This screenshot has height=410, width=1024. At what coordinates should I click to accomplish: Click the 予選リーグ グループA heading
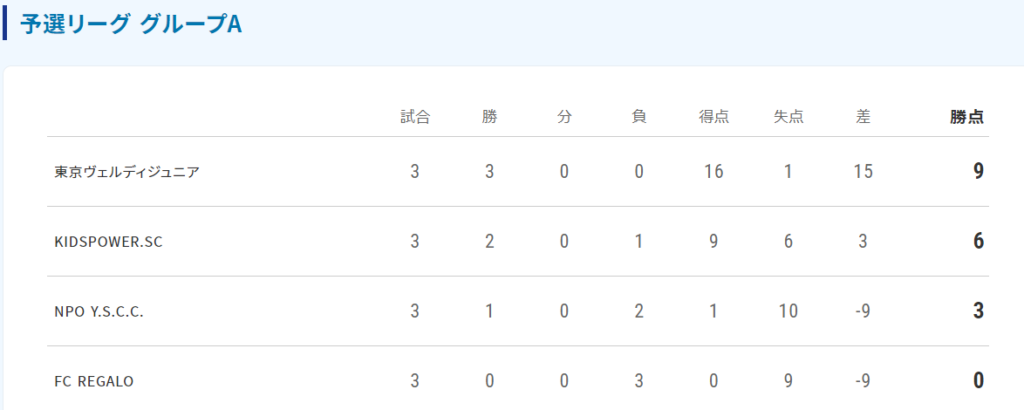pyautogui.click(x=131, y=24)
